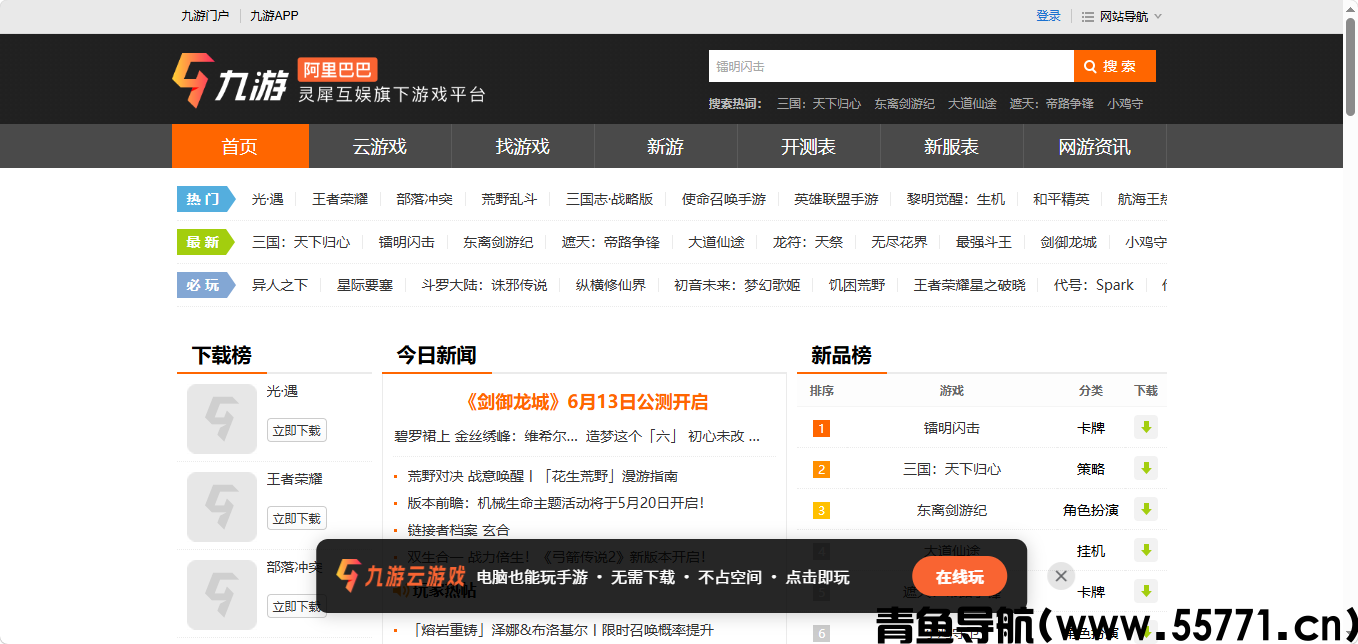1358x644 pixels.
Task: Select the 开测表 nav tab
Action: pos(809,146)
